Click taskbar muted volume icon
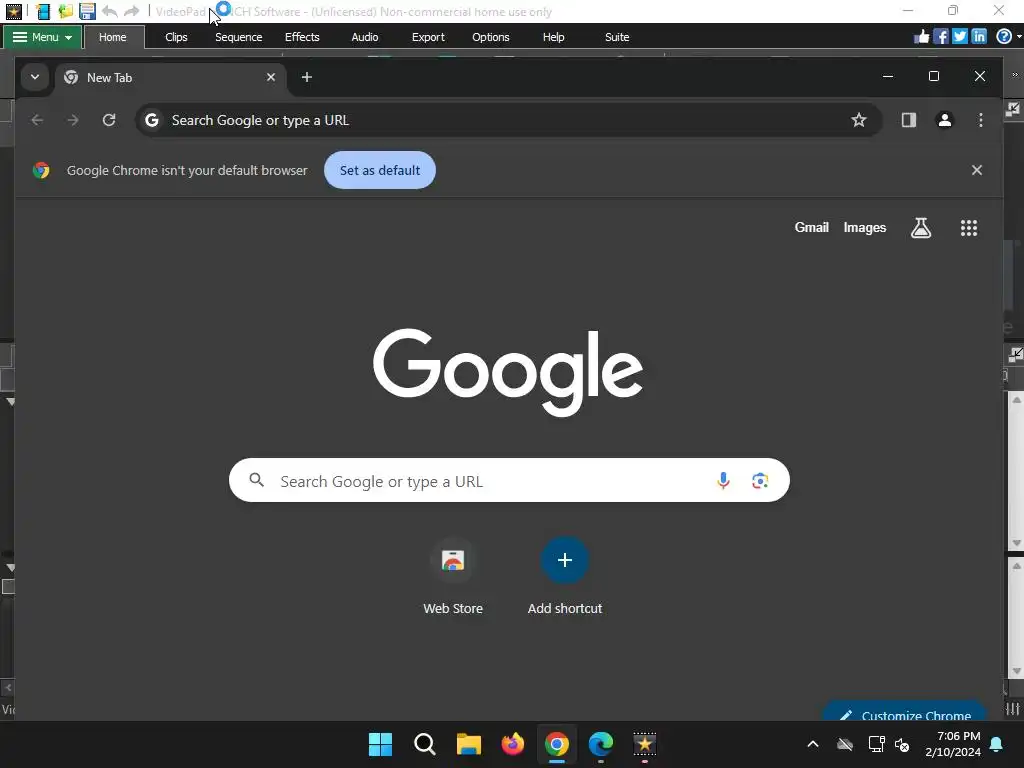 click(903, 744)
